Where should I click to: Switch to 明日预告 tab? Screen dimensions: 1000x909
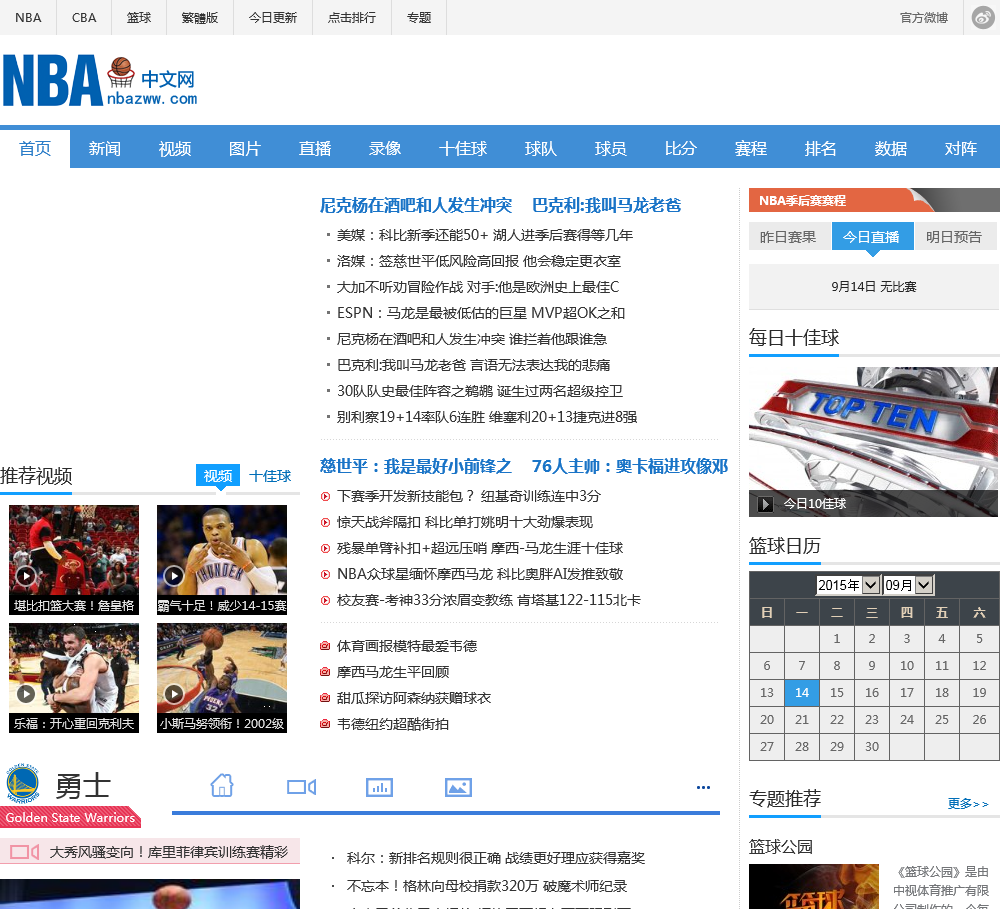pyautogui.click(x=955, y=237)
